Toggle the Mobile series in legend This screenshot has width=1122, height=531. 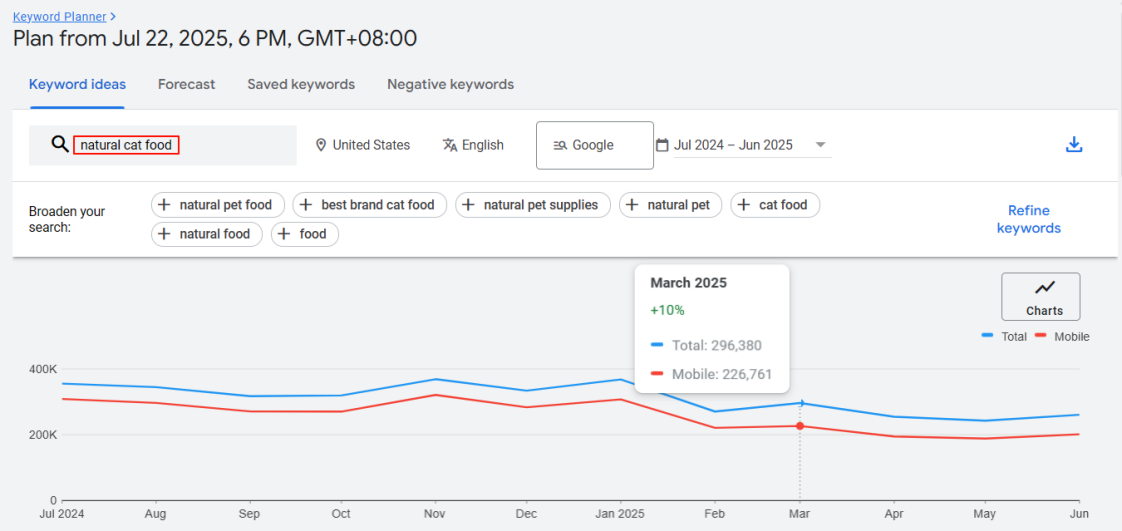coord(1062,337)
